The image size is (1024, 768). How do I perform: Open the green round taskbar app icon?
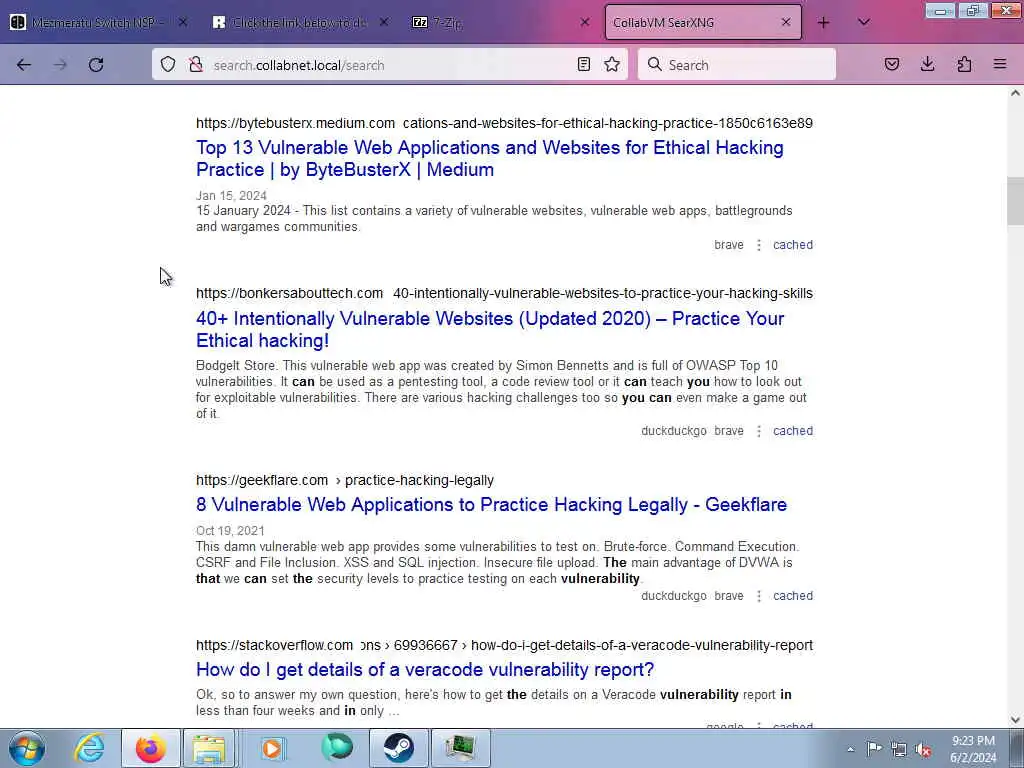[336, 748]
